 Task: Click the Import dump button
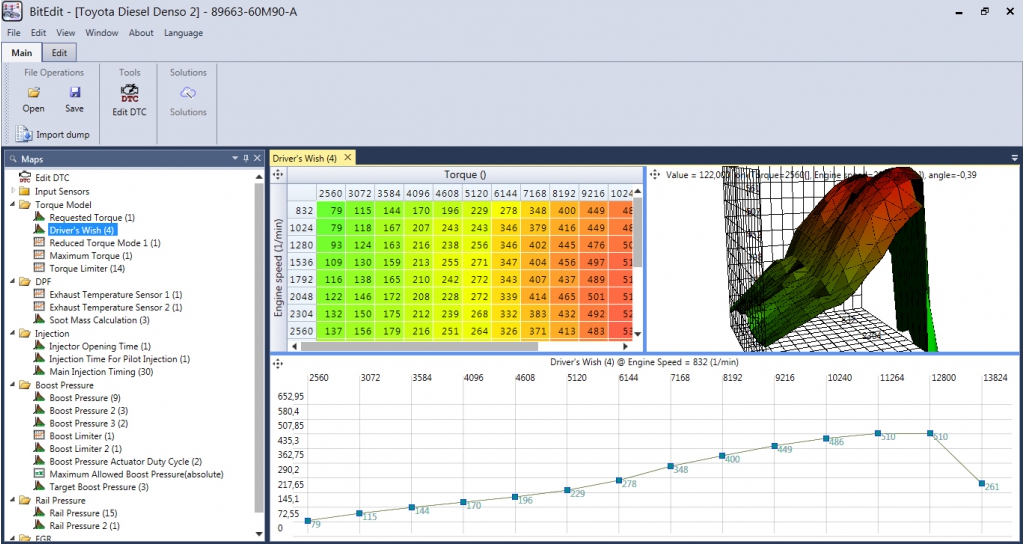click(53, 135)
